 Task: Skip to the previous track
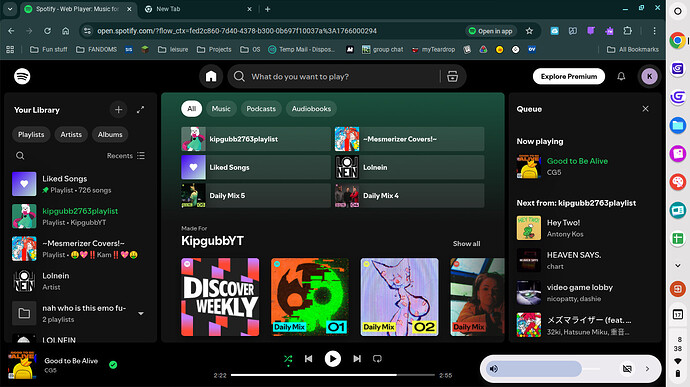pos(308,359)
